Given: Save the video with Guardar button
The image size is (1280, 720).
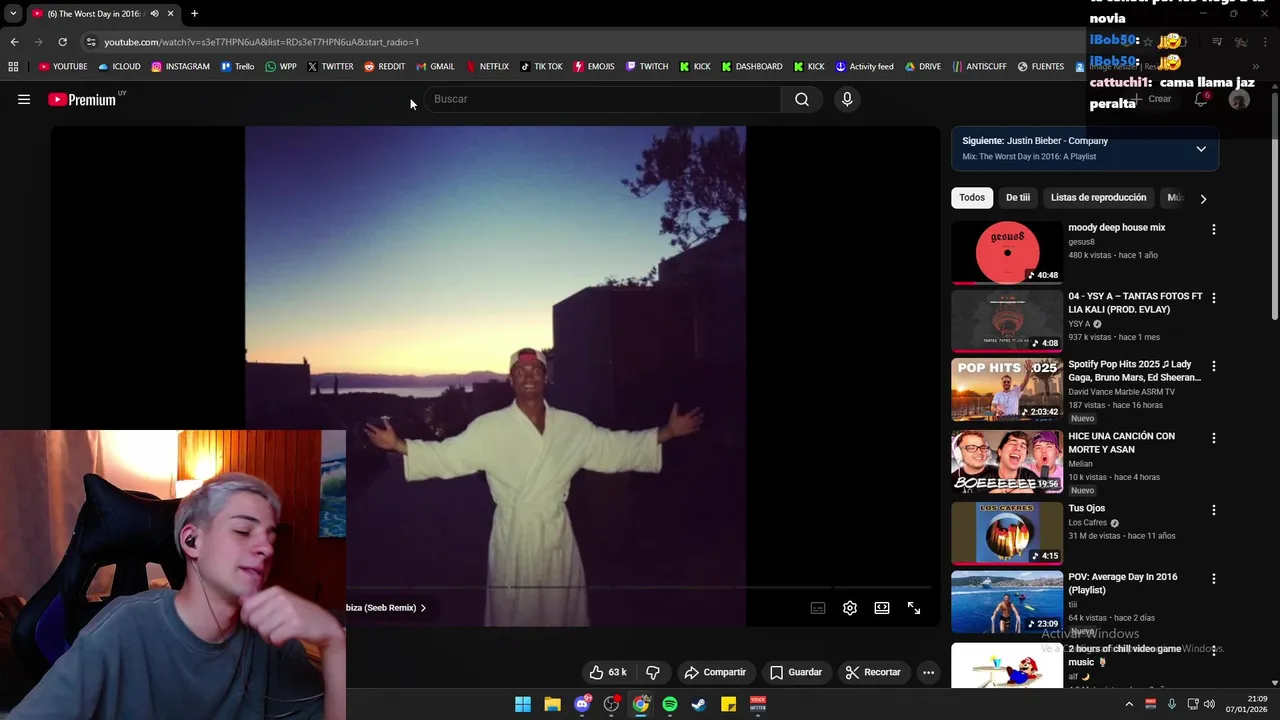Looking at the screenshot, I should coord(796,672).
